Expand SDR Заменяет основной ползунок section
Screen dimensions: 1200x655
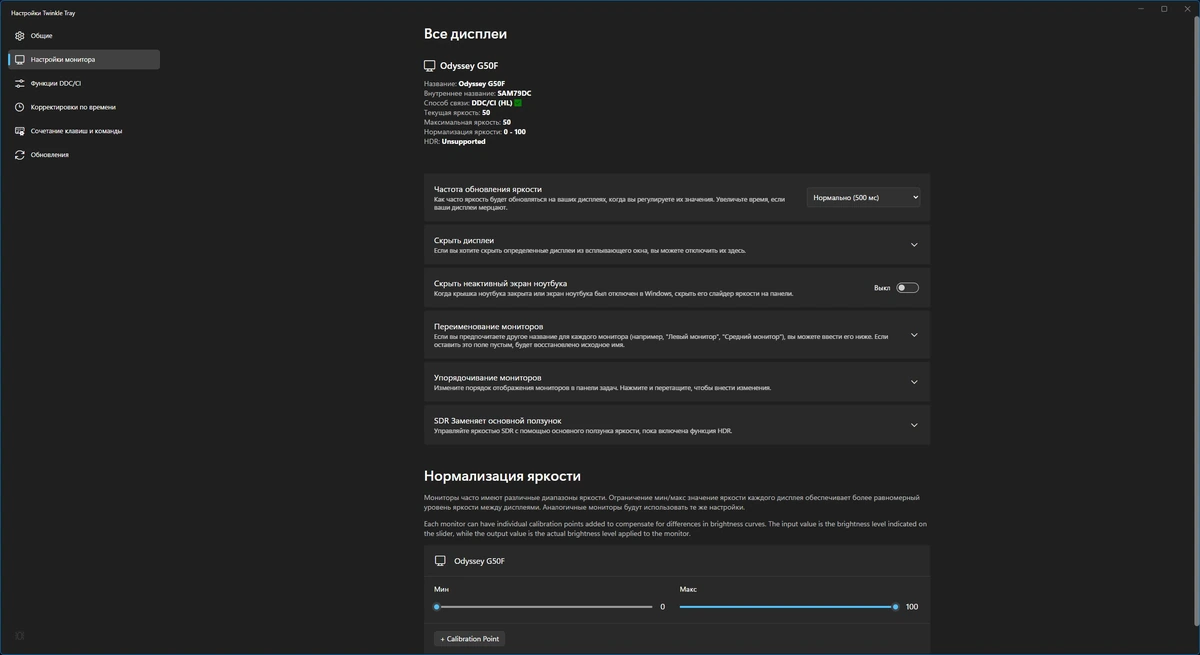[677, 425]
